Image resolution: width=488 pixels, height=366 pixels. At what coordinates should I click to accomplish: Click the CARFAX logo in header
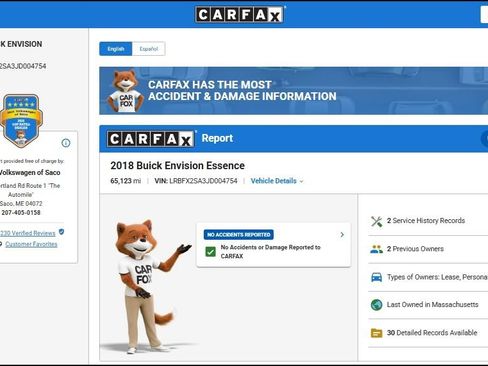(239, 15)
